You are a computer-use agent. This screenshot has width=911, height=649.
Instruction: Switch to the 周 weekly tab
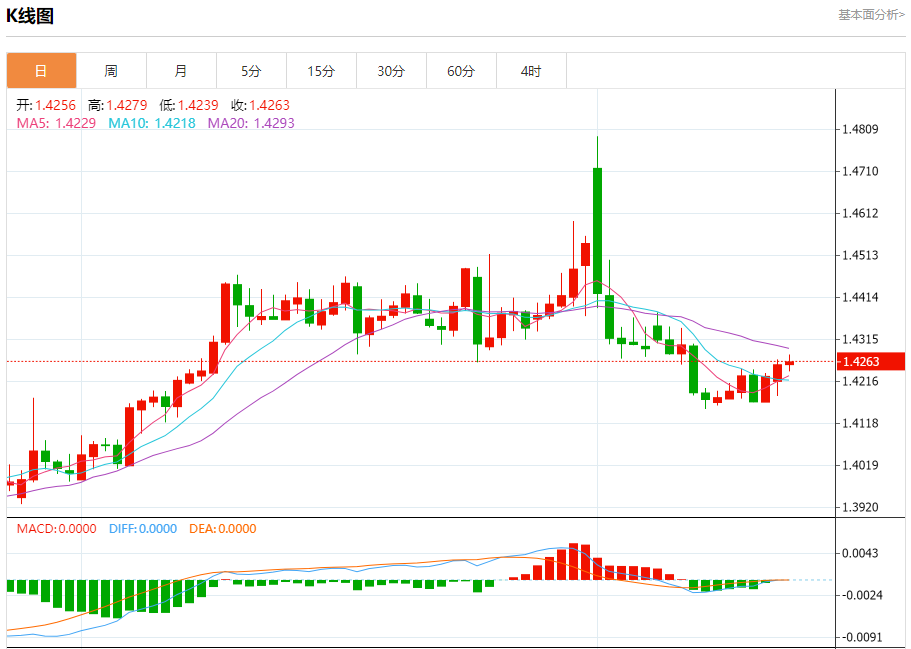click(111, 71)
